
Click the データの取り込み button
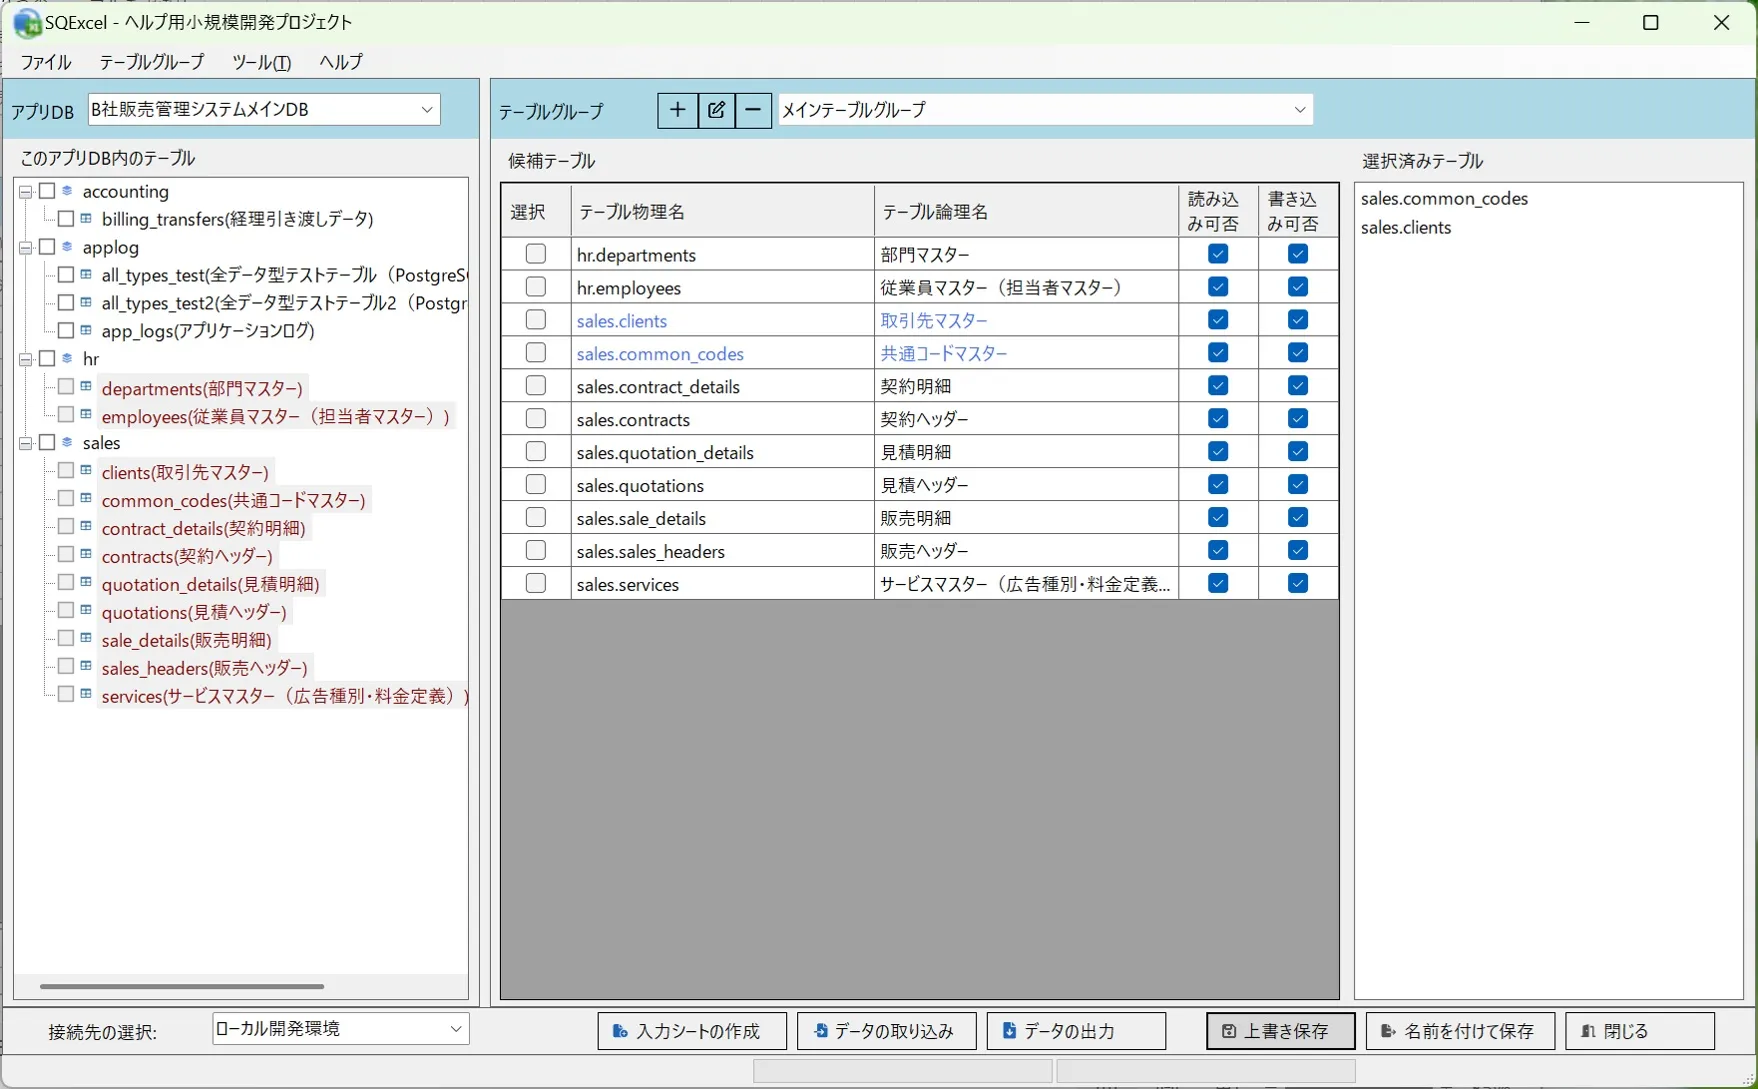886,1031
